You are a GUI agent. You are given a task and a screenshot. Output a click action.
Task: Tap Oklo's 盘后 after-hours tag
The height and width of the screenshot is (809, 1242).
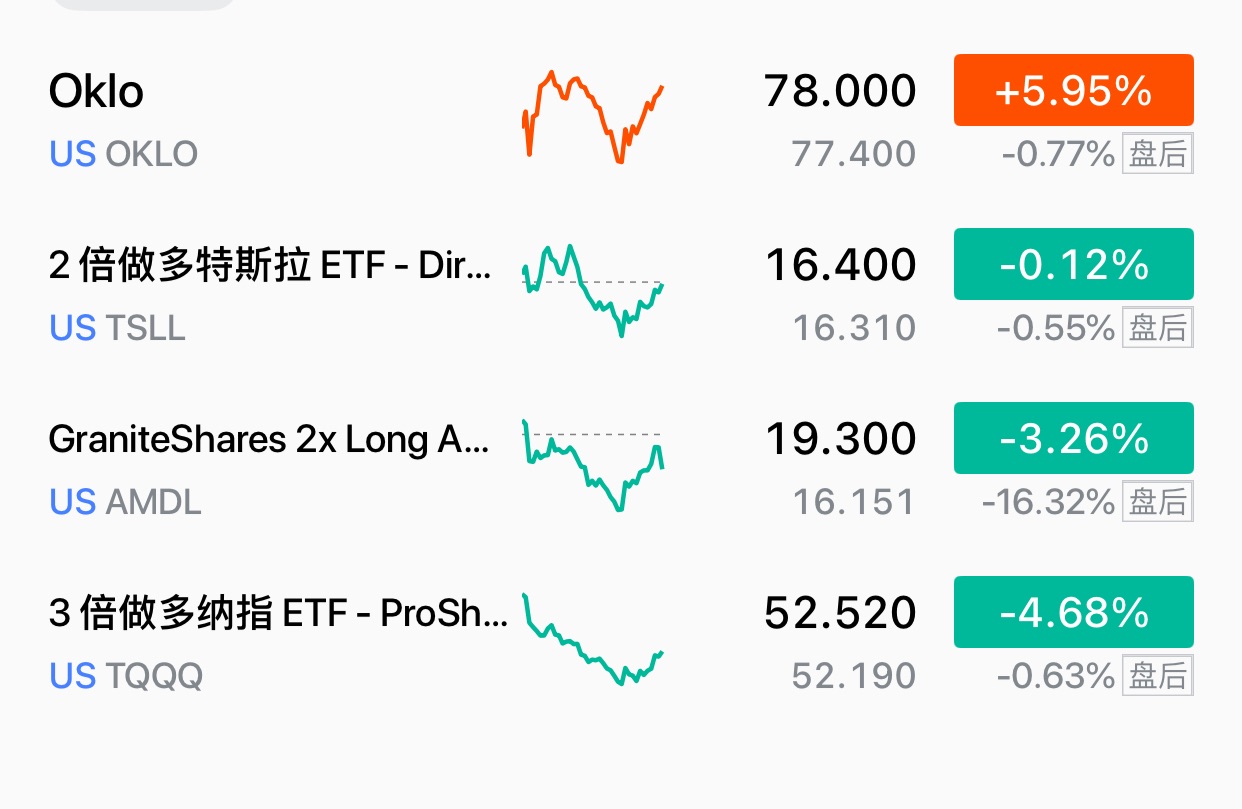pyautogui.click(x=1157, y=154)
